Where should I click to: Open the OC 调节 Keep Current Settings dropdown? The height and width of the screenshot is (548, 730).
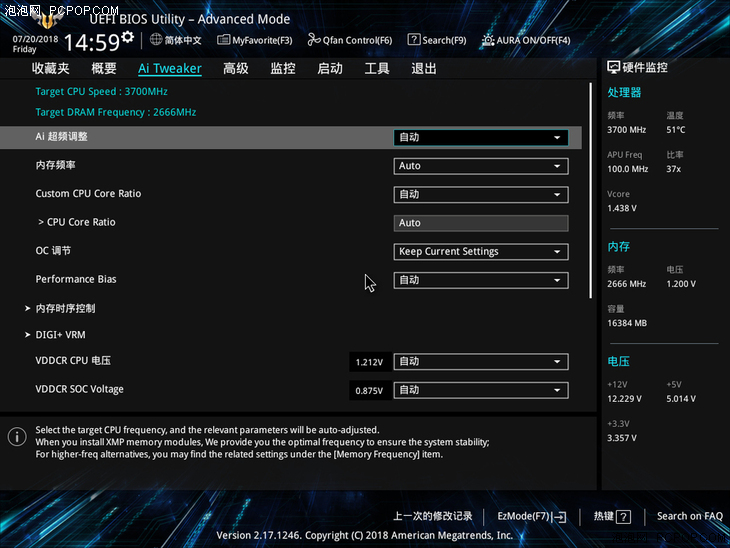click(x=481, y=252)
